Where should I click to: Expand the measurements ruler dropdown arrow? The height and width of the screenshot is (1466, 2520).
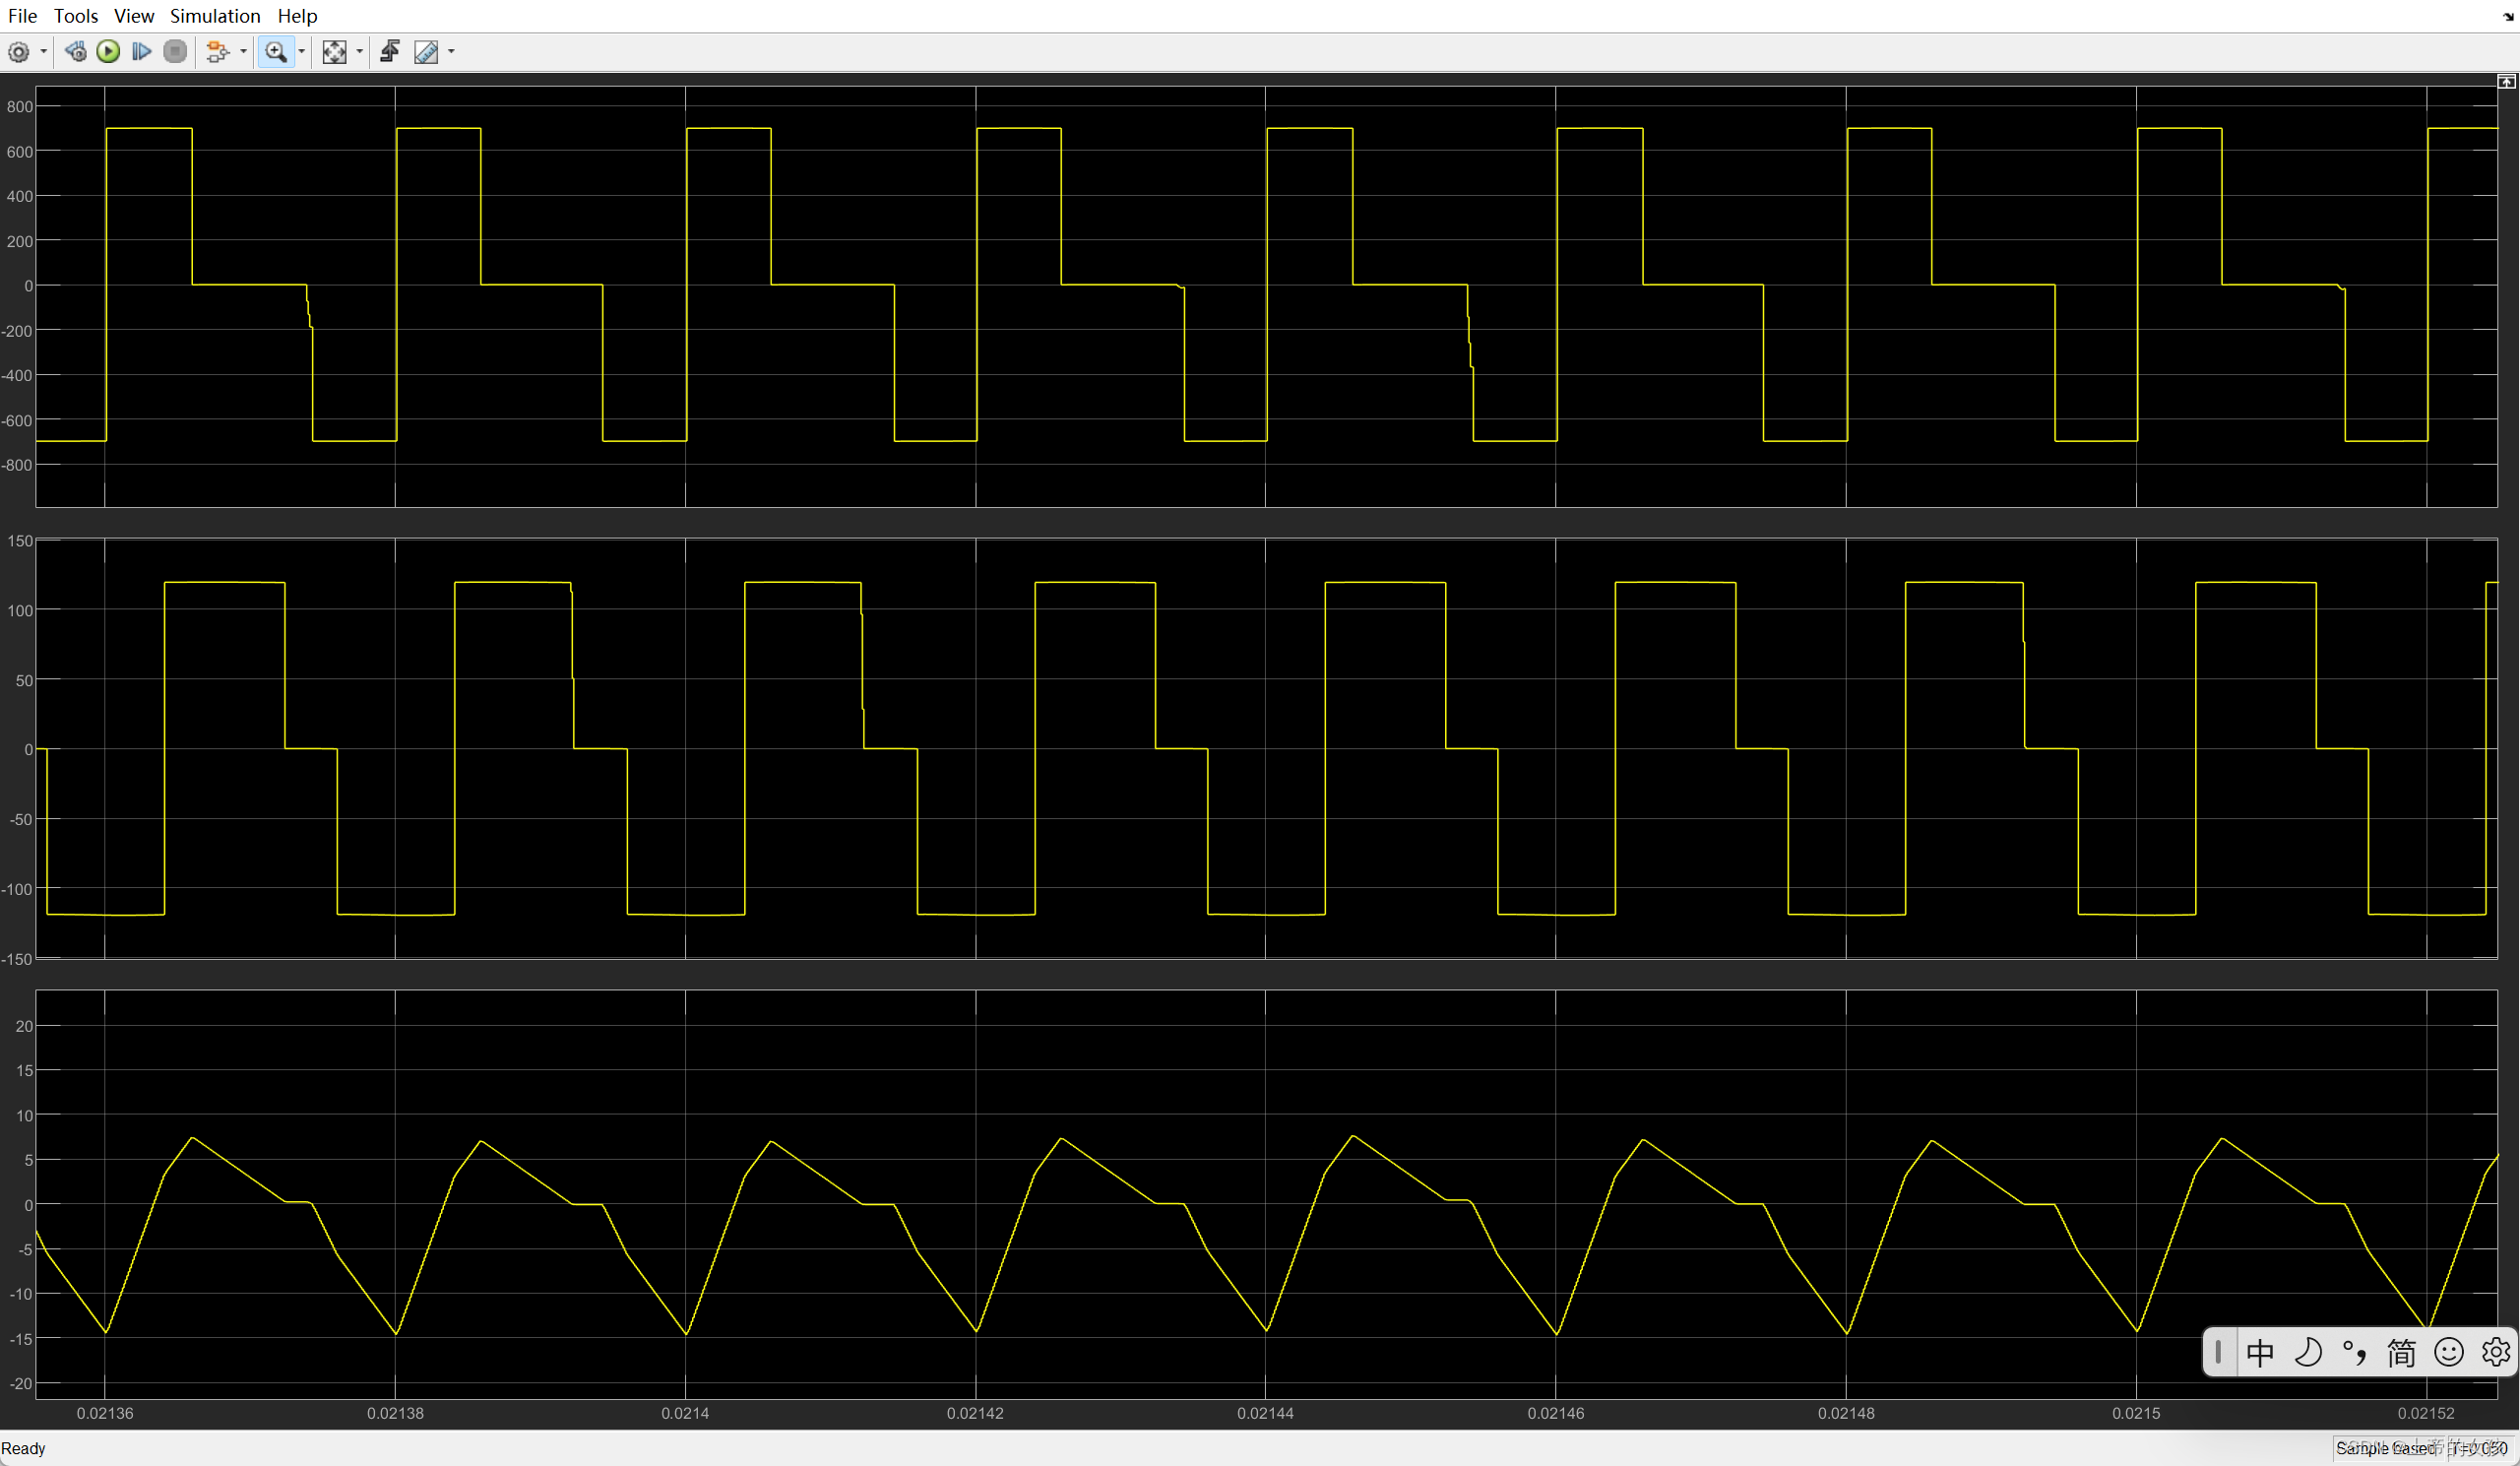452,52
